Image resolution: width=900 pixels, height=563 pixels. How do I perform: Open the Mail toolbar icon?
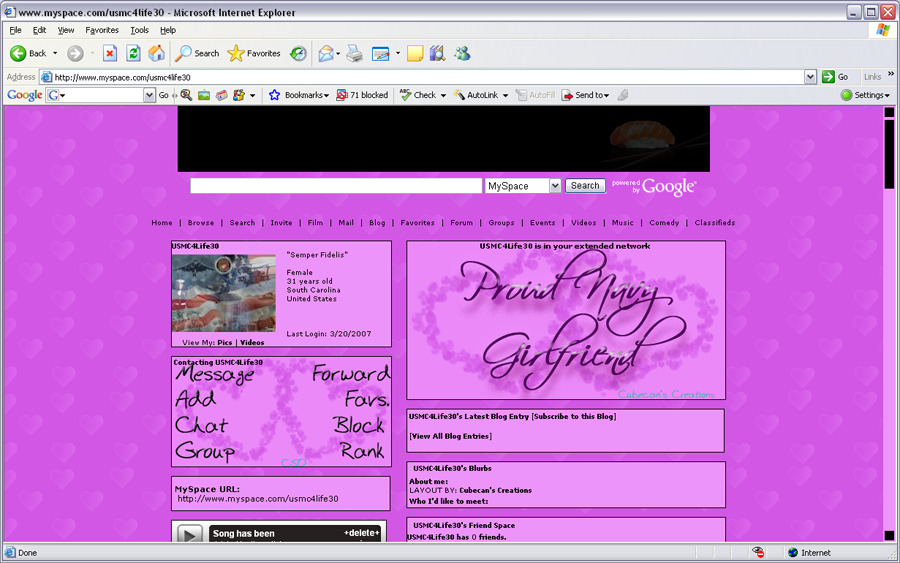coord(326,53)
